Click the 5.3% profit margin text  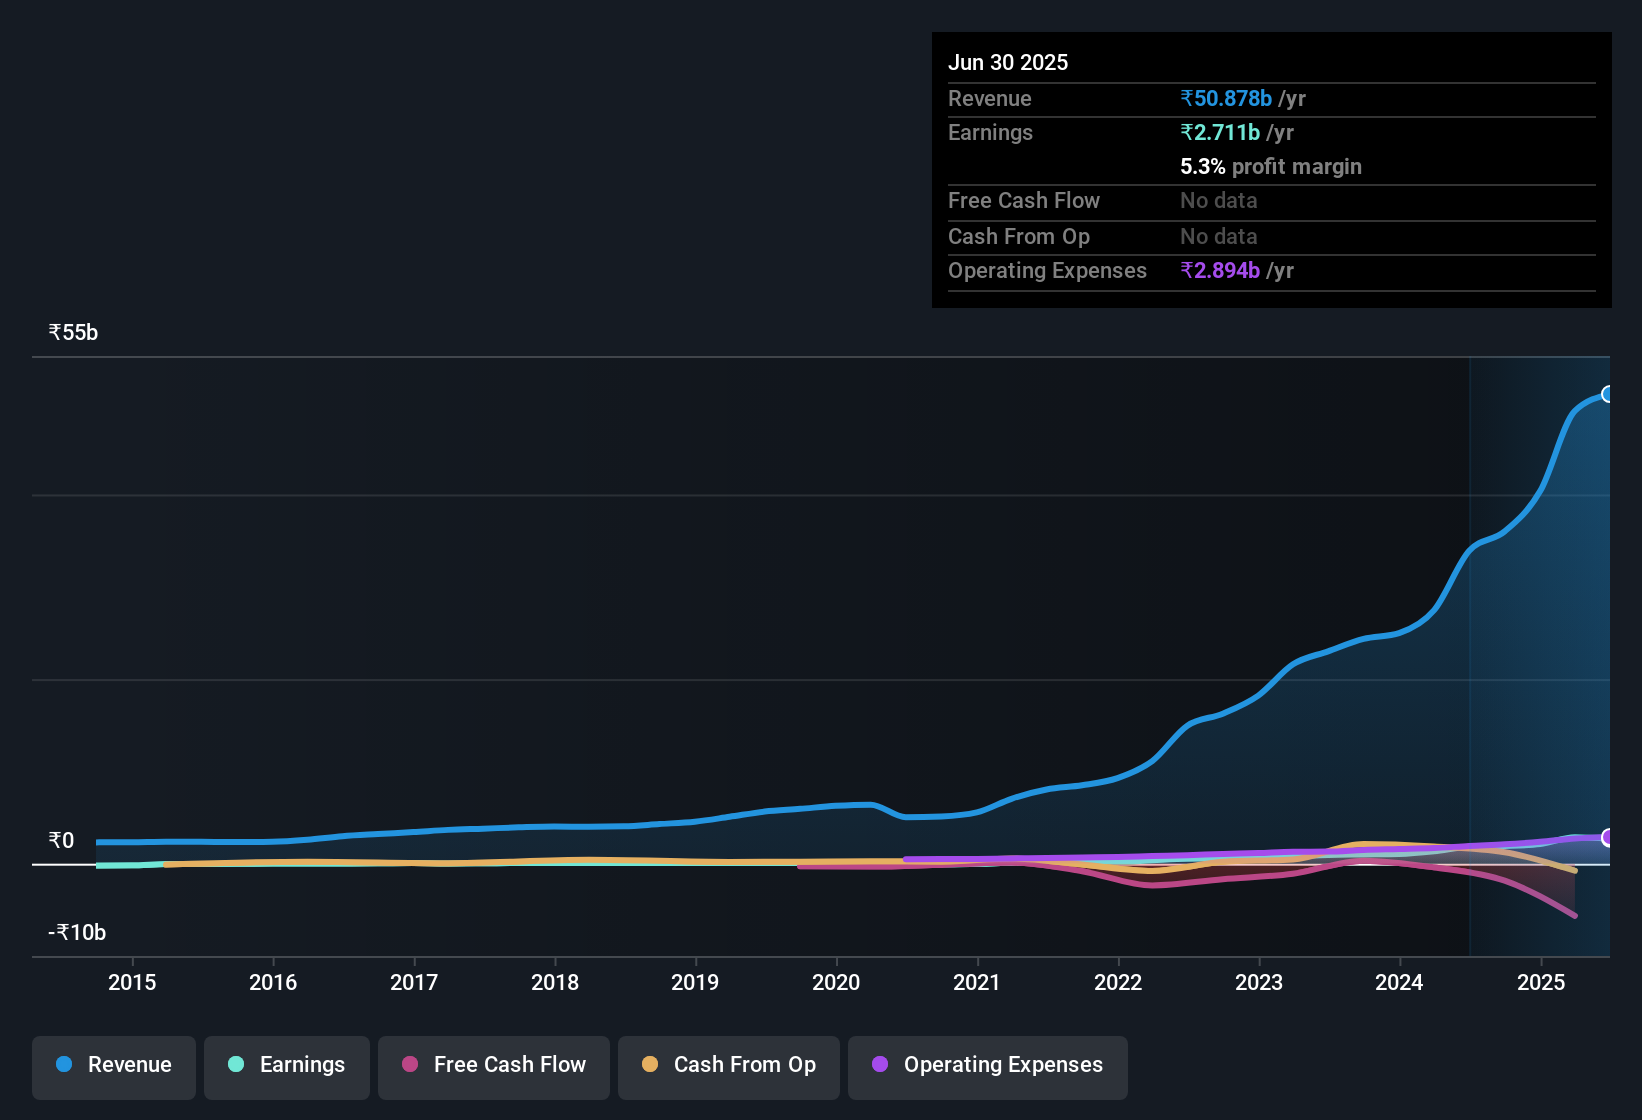(1270, 166)
